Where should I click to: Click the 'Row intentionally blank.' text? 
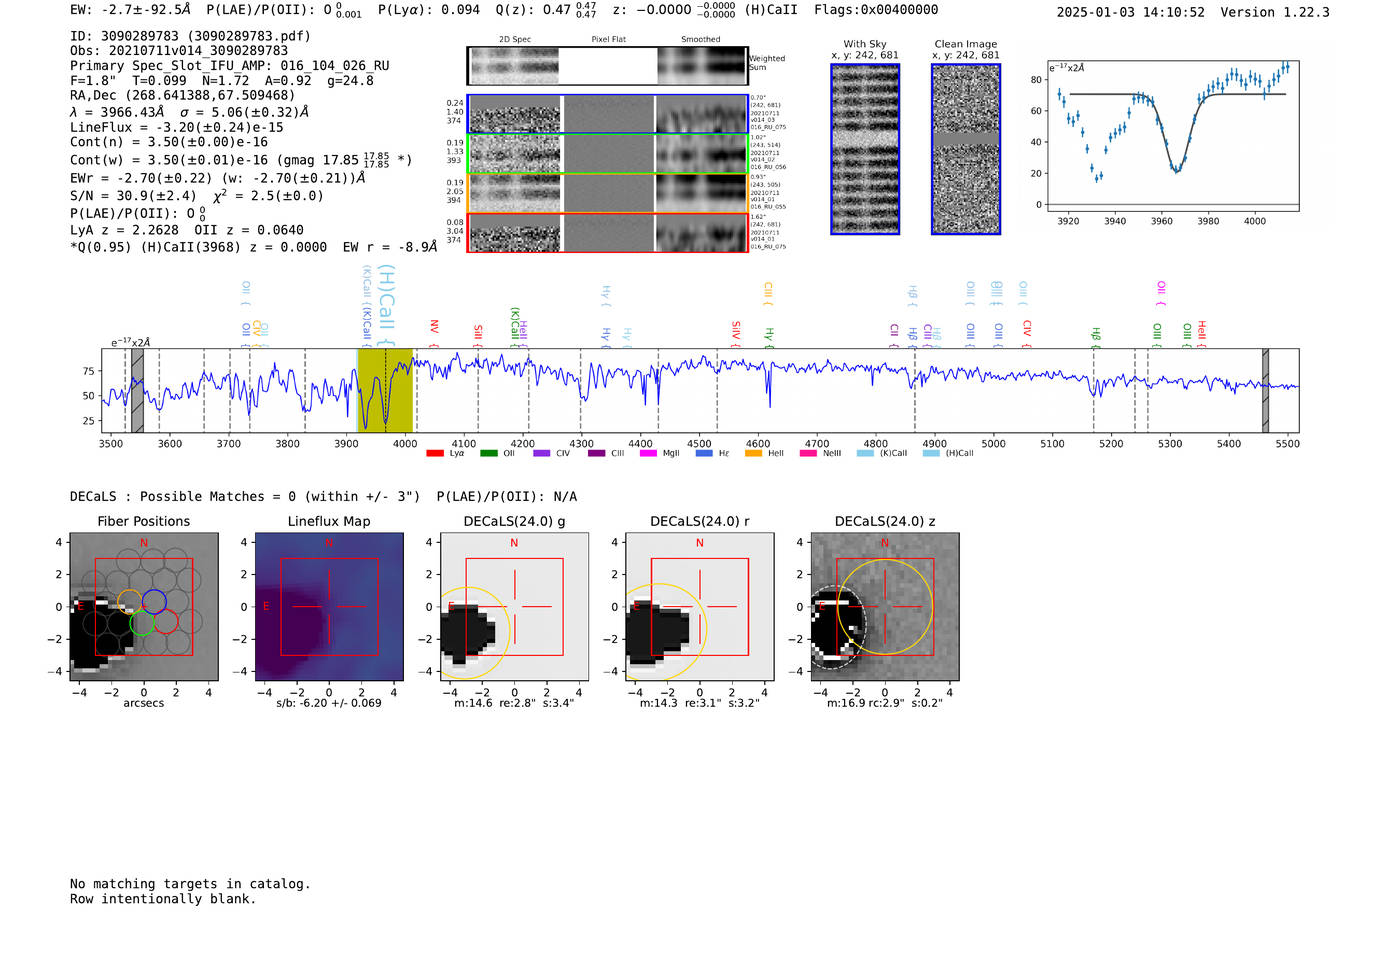click(x=163, y=899)
